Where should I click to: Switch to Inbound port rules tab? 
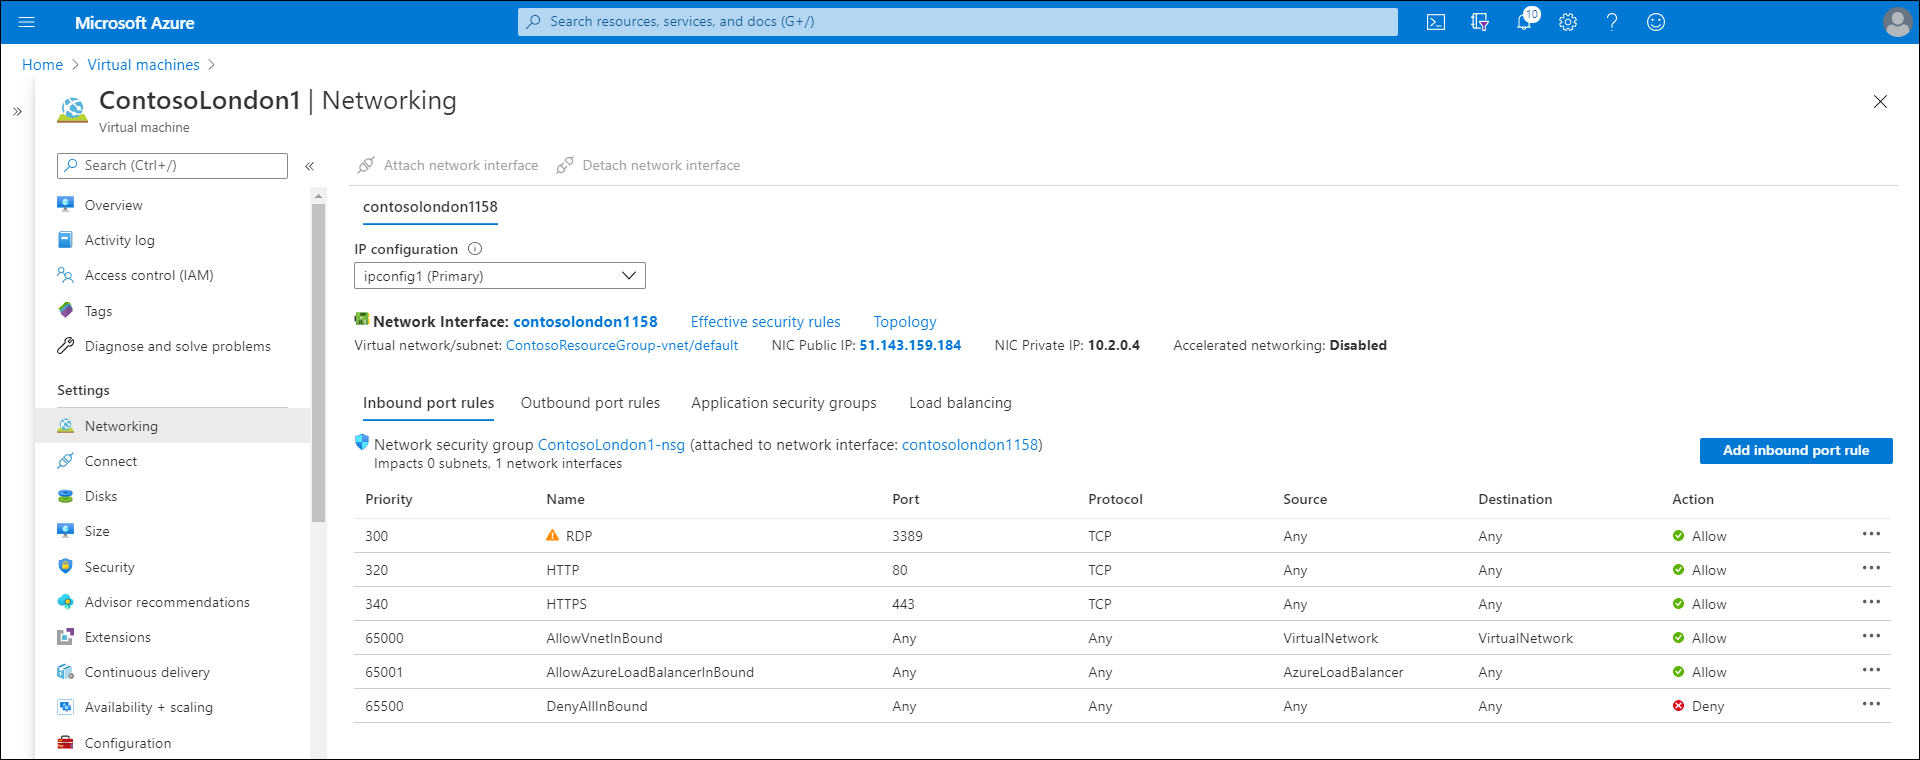pyautogui.click(x=429, y=403)
